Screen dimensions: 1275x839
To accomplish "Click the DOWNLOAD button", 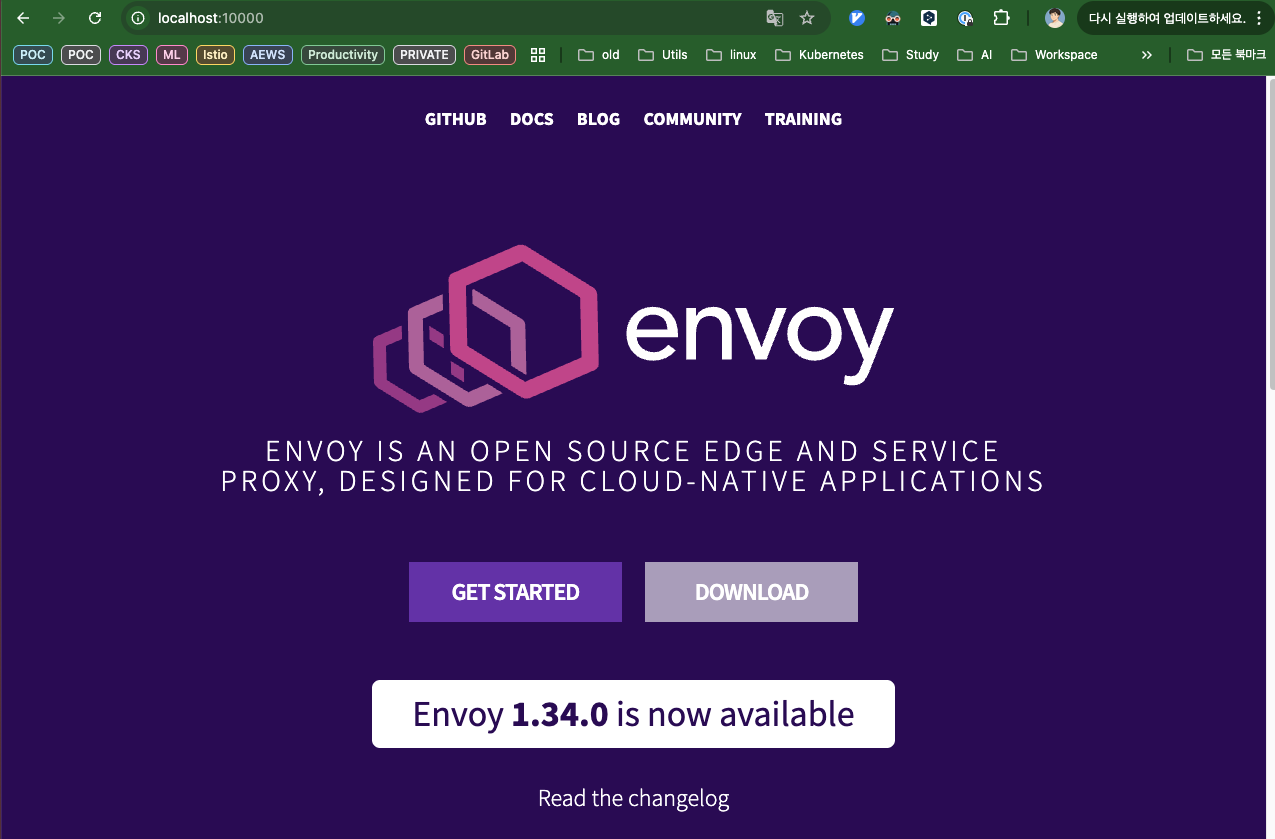I will pyautogui.click(x=751, y=592).
